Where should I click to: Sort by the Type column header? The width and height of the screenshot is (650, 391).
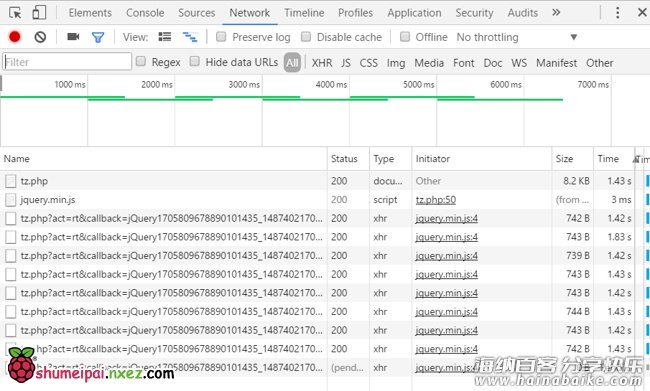(390, 159)
